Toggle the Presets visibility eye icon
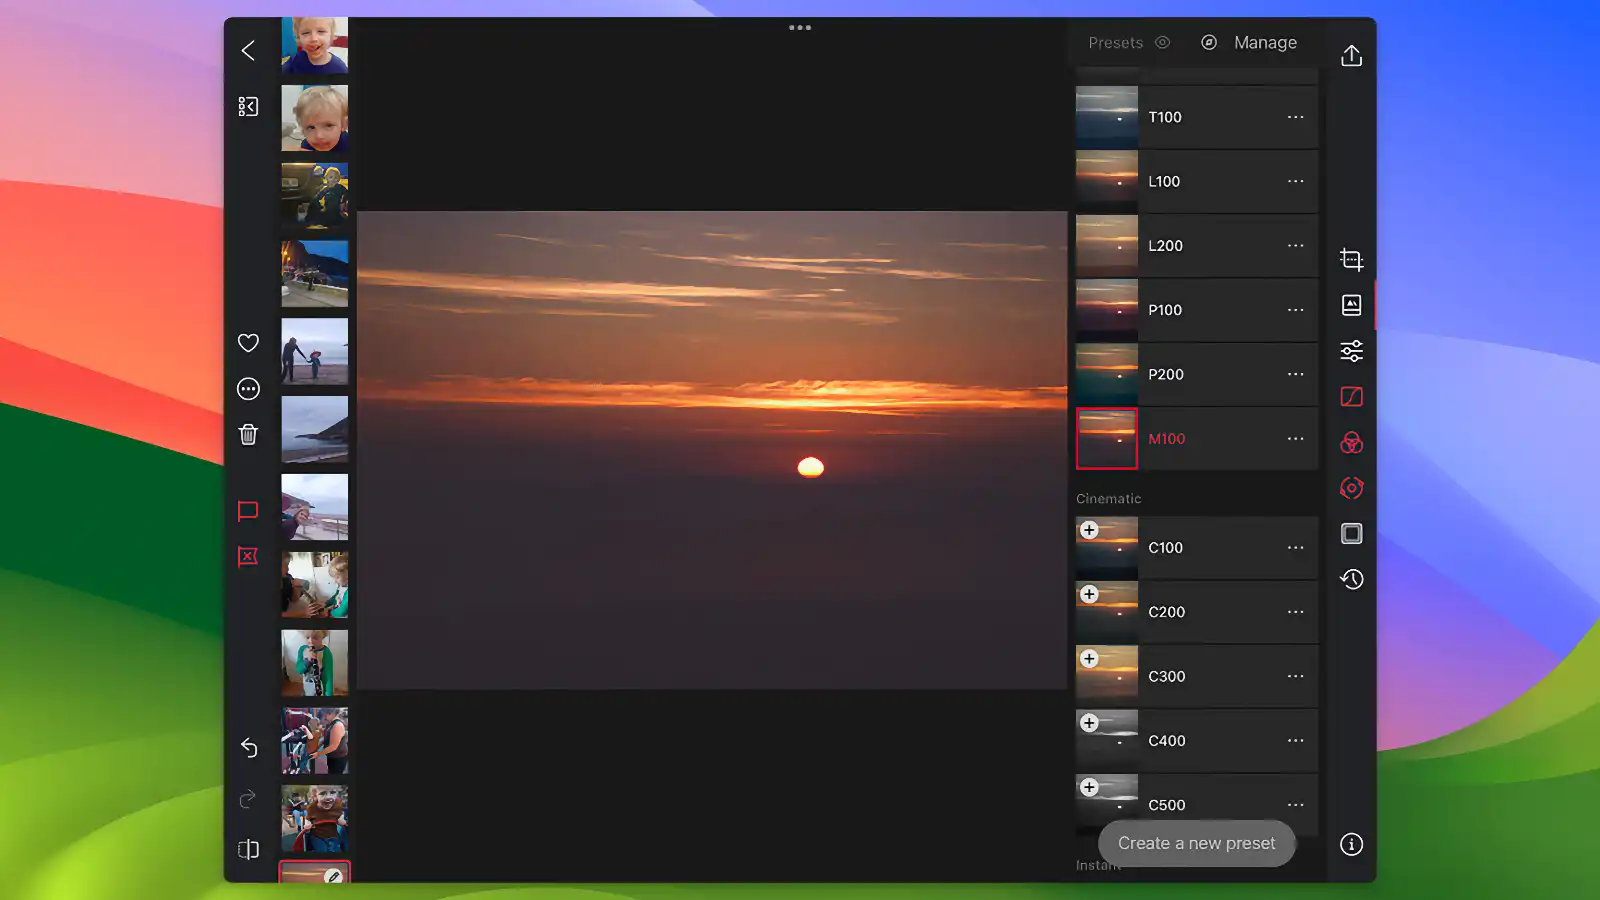 tap(1162, 42)
